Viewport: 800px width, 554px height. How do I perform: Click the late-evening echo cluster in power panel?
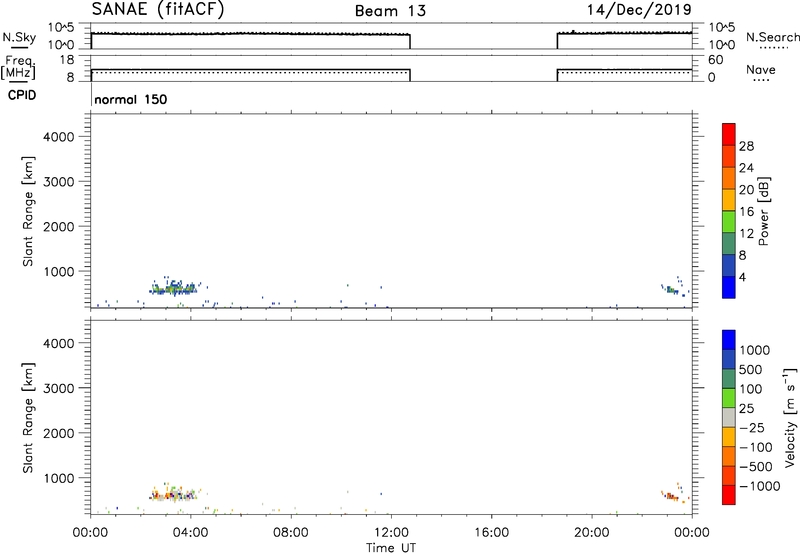pos(673,289)
